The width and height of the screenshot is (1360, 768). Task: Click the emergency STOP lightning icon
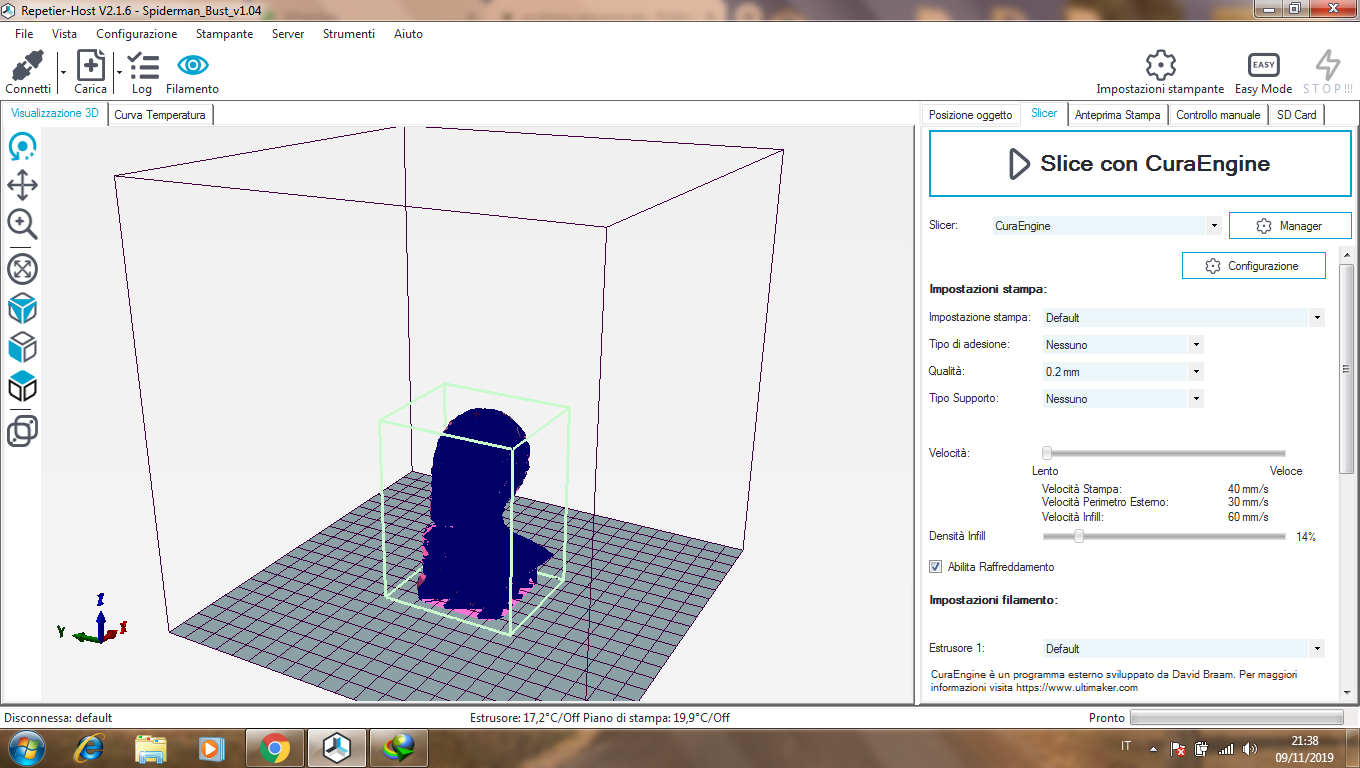coord(1328,65)
